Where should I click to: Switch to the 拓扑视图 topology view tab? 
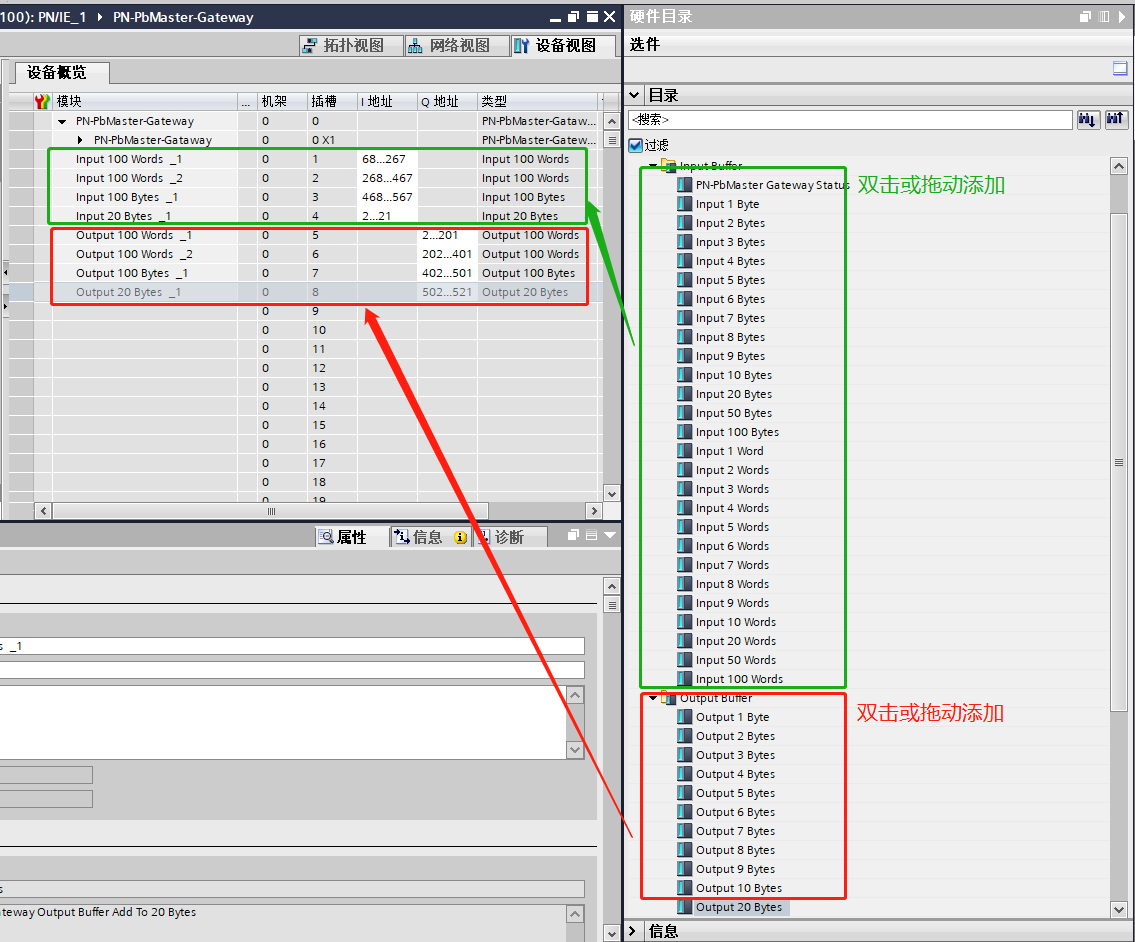click(x=351, y=46)
